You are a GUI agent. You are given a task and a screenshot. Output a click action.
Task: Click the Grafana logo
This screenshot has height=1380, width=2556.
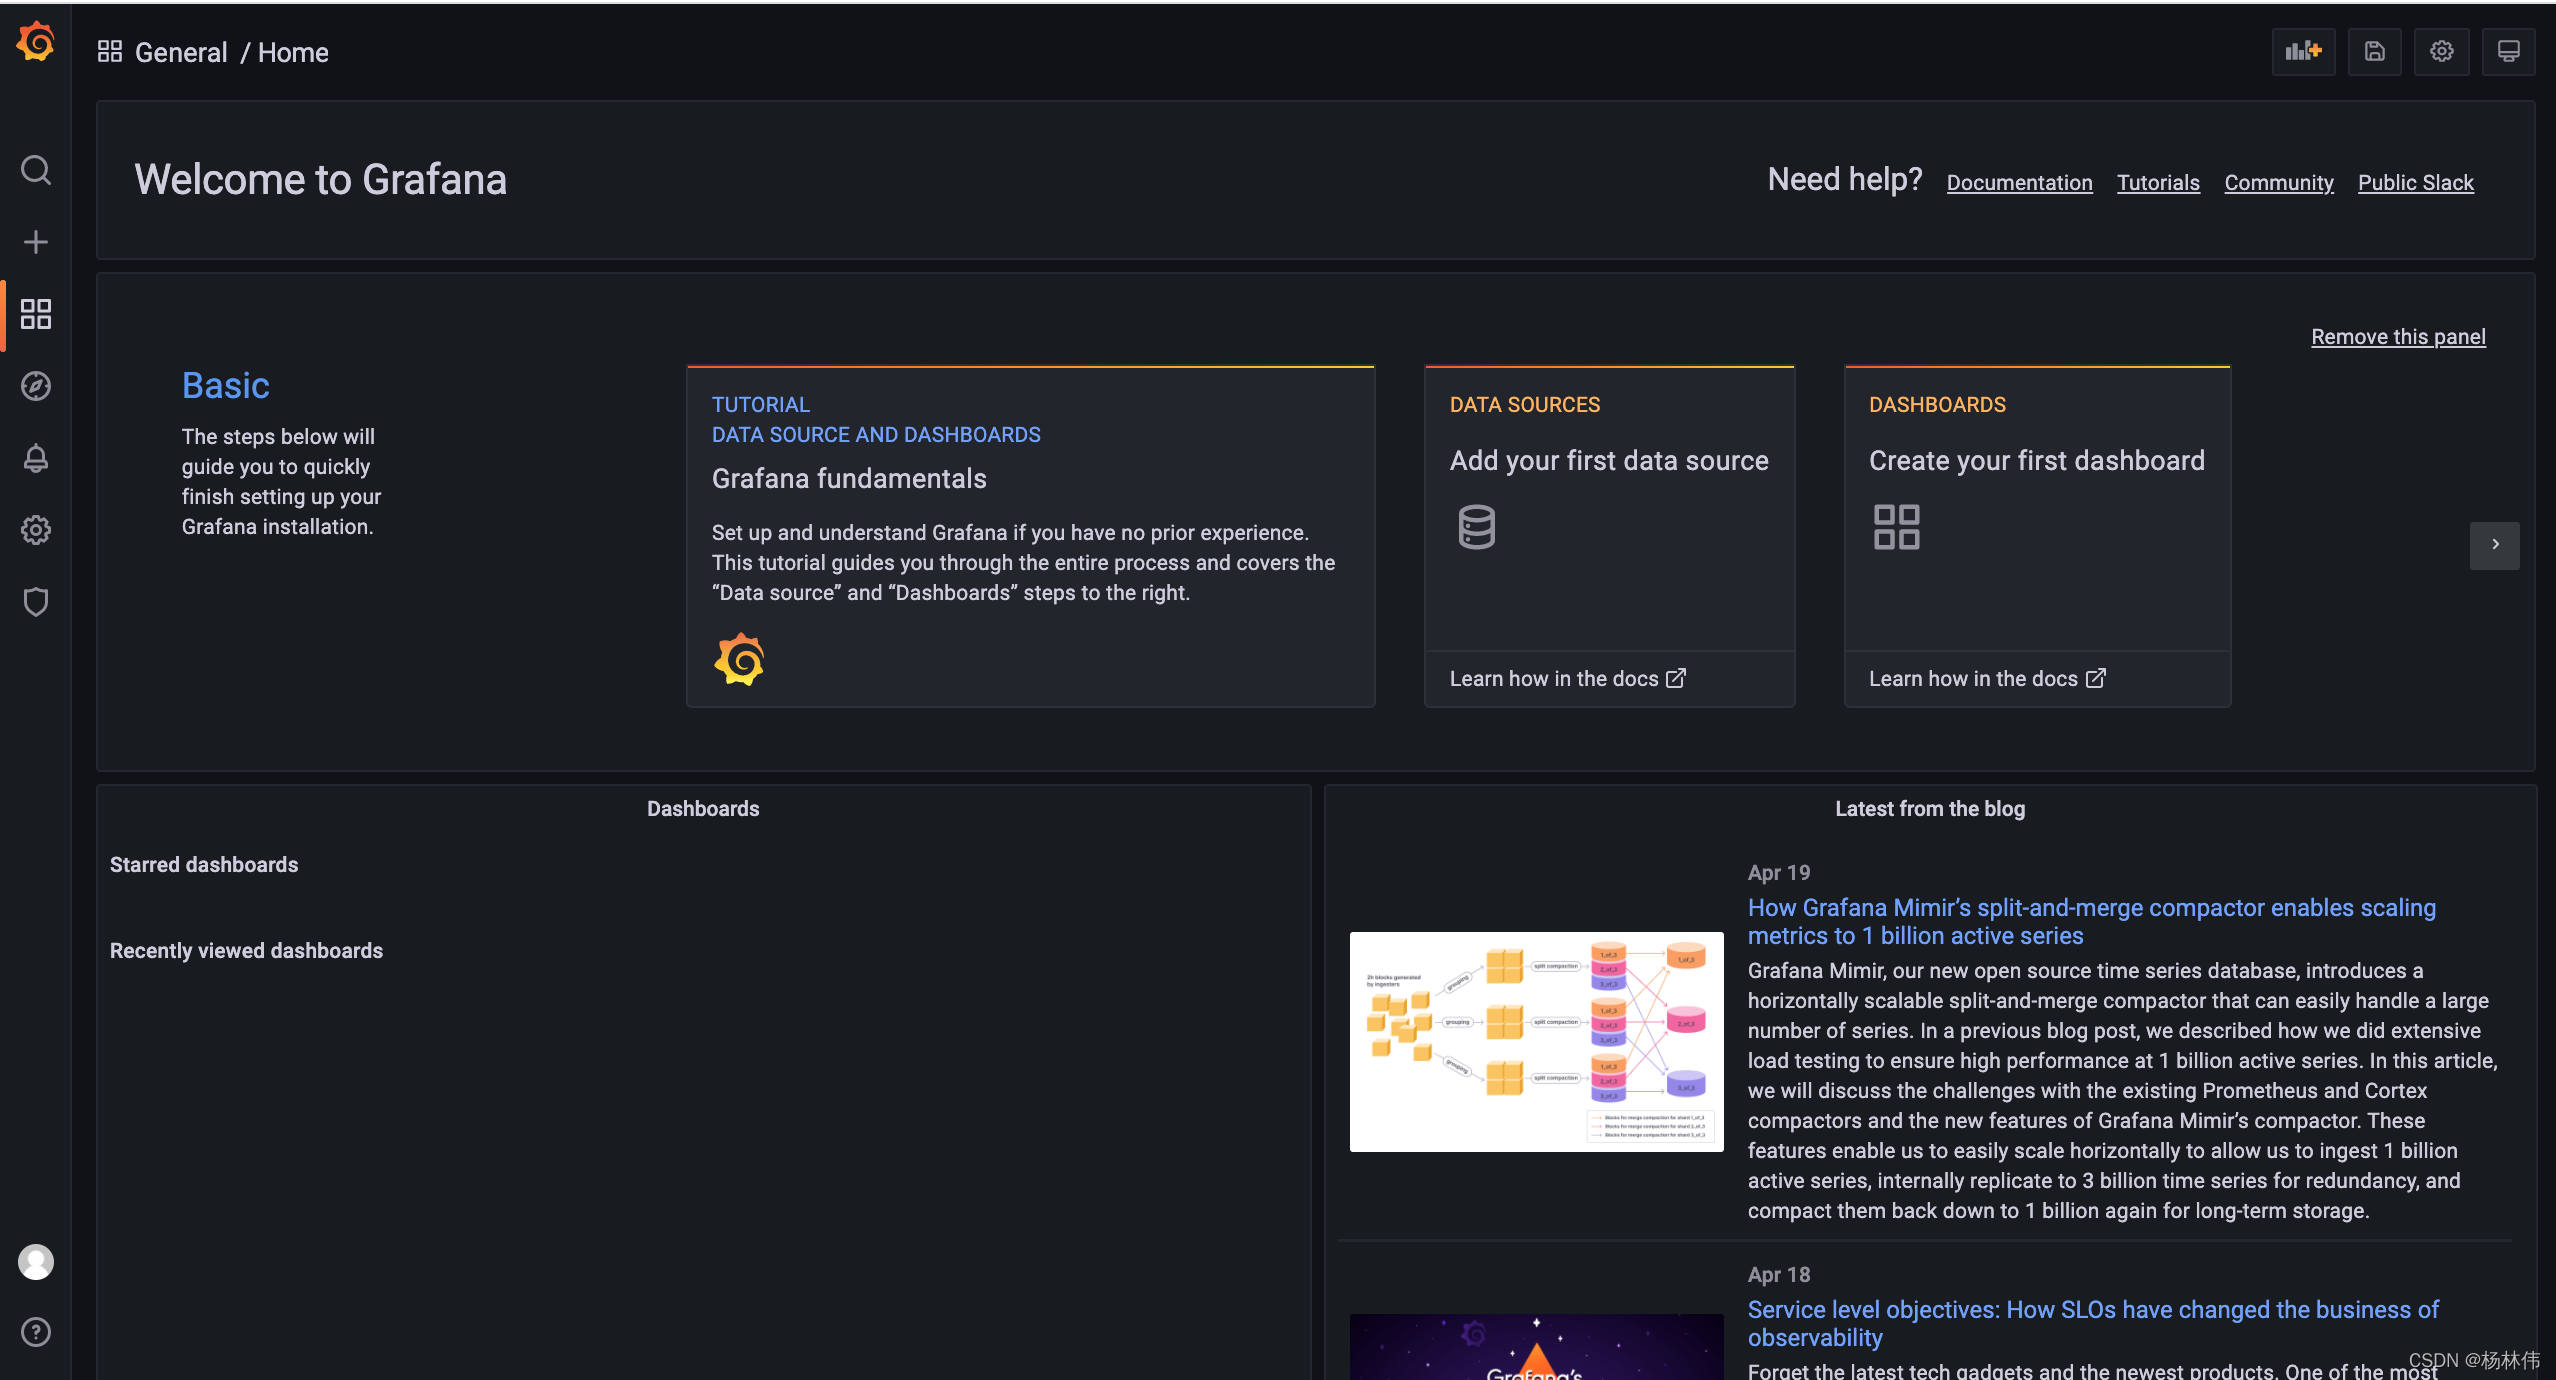35,42
